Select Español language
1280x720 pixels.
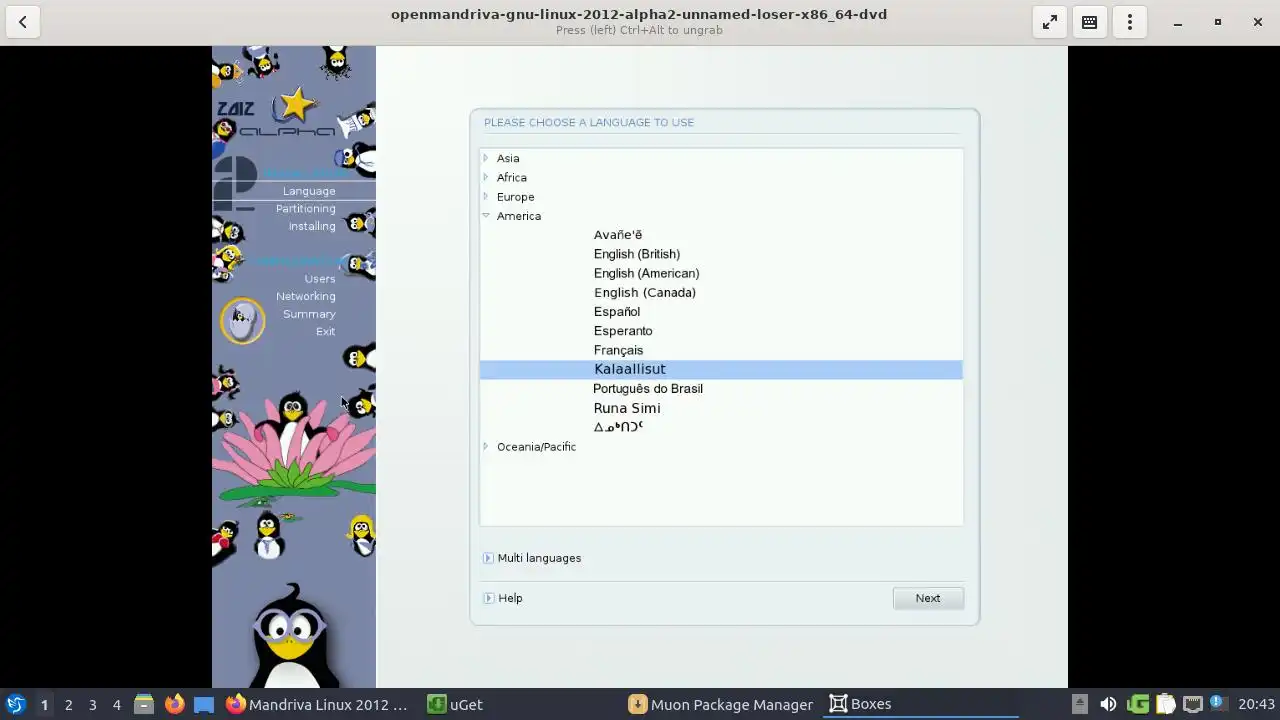click(x=617, y=312)
